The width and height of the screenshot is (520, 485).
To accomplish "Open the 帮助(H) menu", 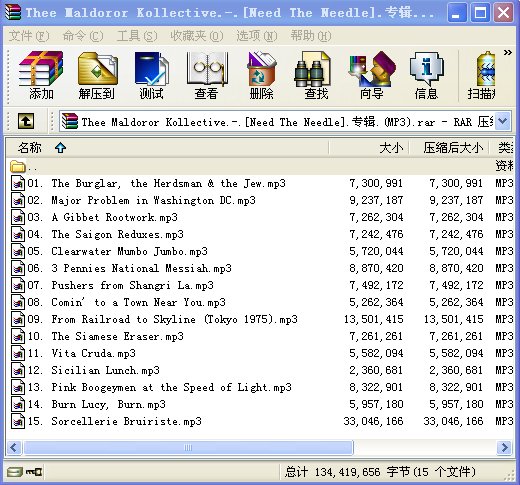I will tap(311, 36).
